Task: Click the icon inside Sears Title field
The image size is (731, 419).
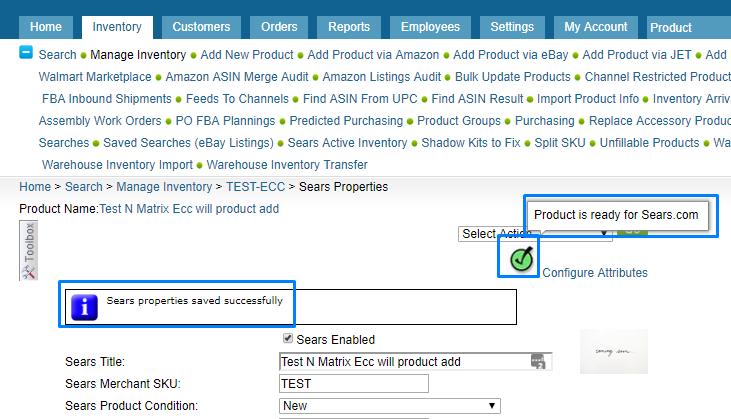Action: (x=538, y=361)
